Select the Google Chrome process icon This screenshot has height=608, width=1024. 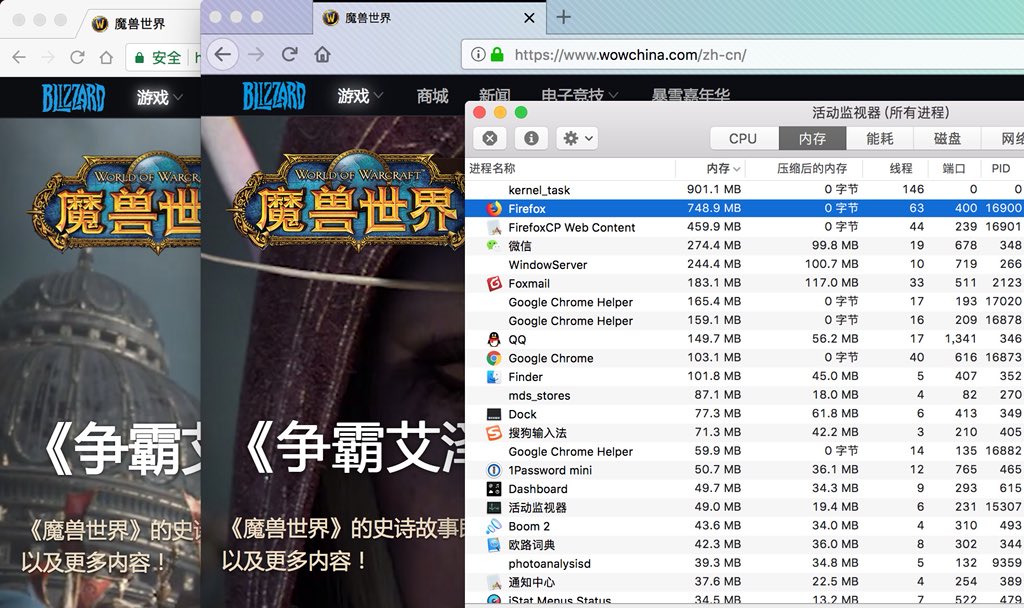tap(494, 358)
